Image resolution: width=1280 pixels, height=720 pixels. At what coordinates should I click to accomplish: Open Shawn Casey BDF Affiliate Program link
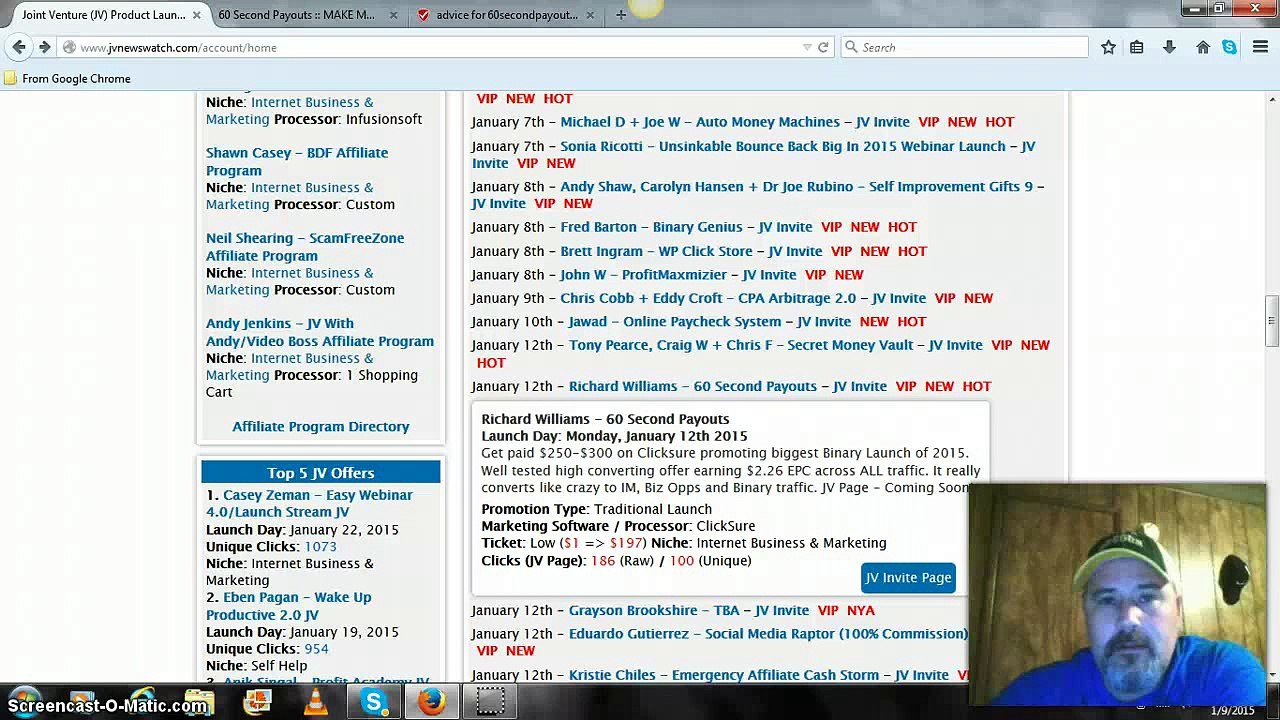pyautogui.click(x=297, y=161)
